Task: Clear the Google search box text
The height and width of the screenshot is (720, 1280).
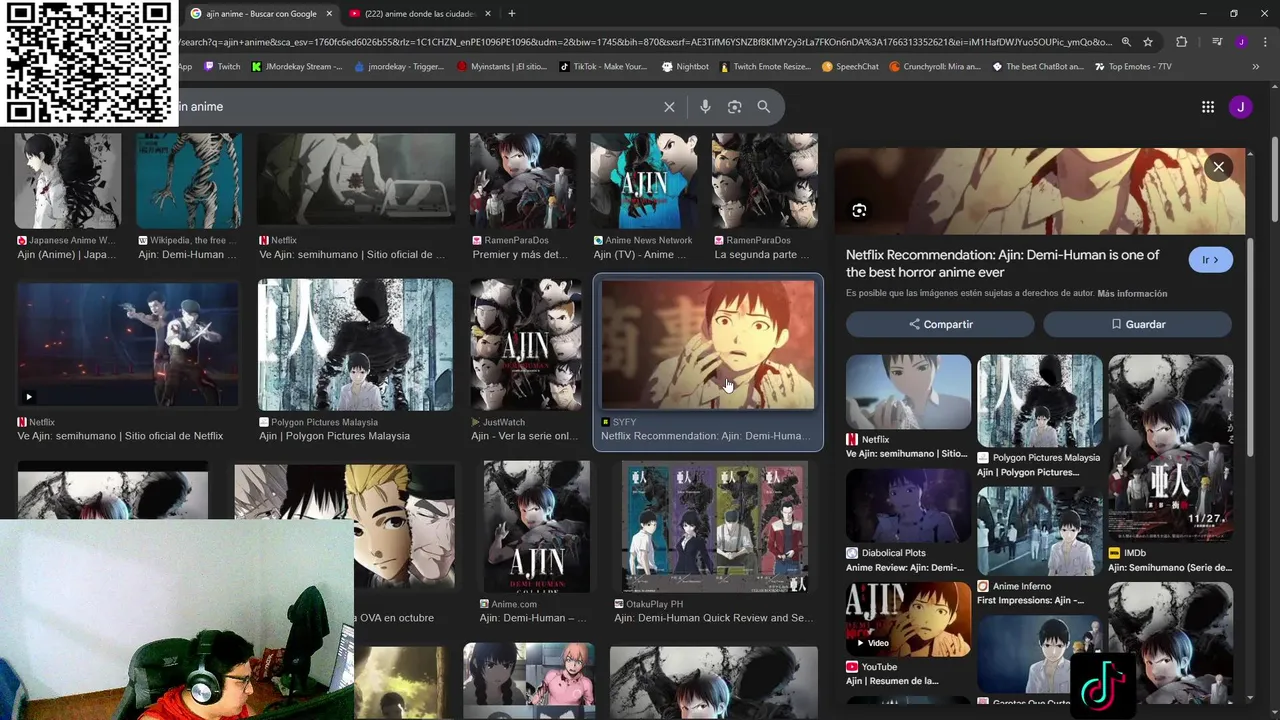Action: pyautogui.click(x=669, y=107)
